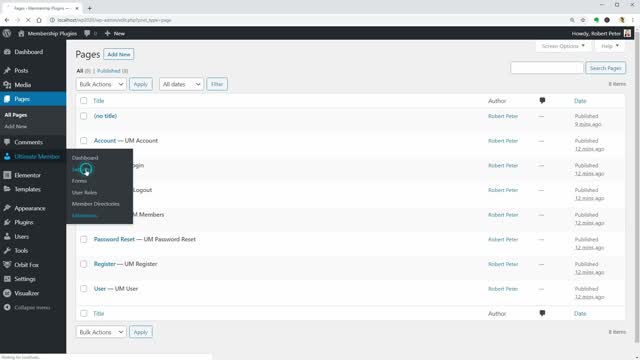The width and height of the screenshot is (640, 360).
Task: Open All dates filter dropdown
Action: 181,84
